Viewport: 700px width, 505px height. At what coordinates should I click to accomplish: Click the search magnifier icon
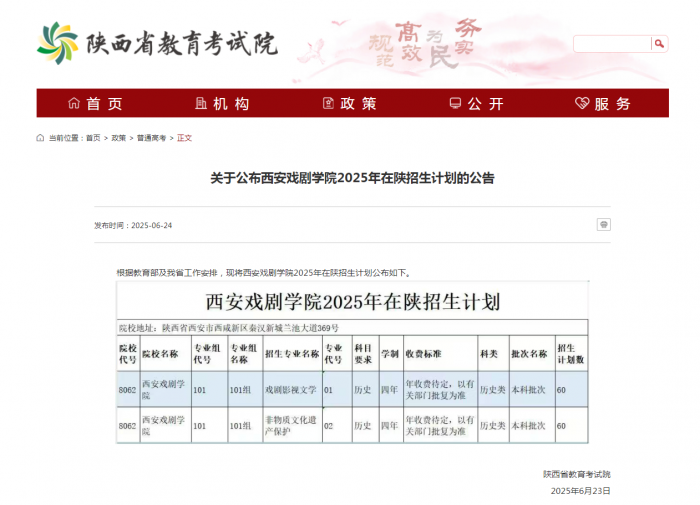[x=659, y=44]
